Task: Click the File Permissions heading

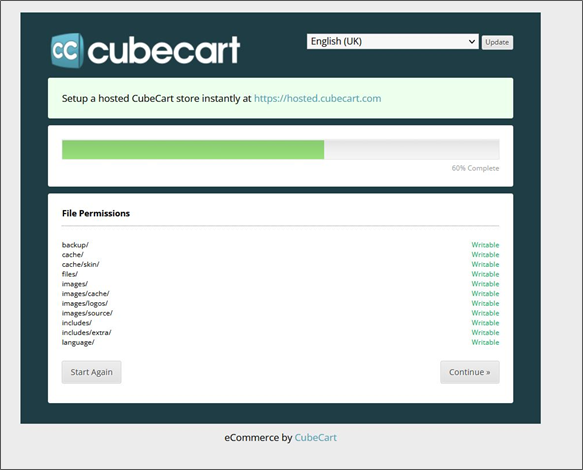Action: pyautogui.click(x=96, y=213)
